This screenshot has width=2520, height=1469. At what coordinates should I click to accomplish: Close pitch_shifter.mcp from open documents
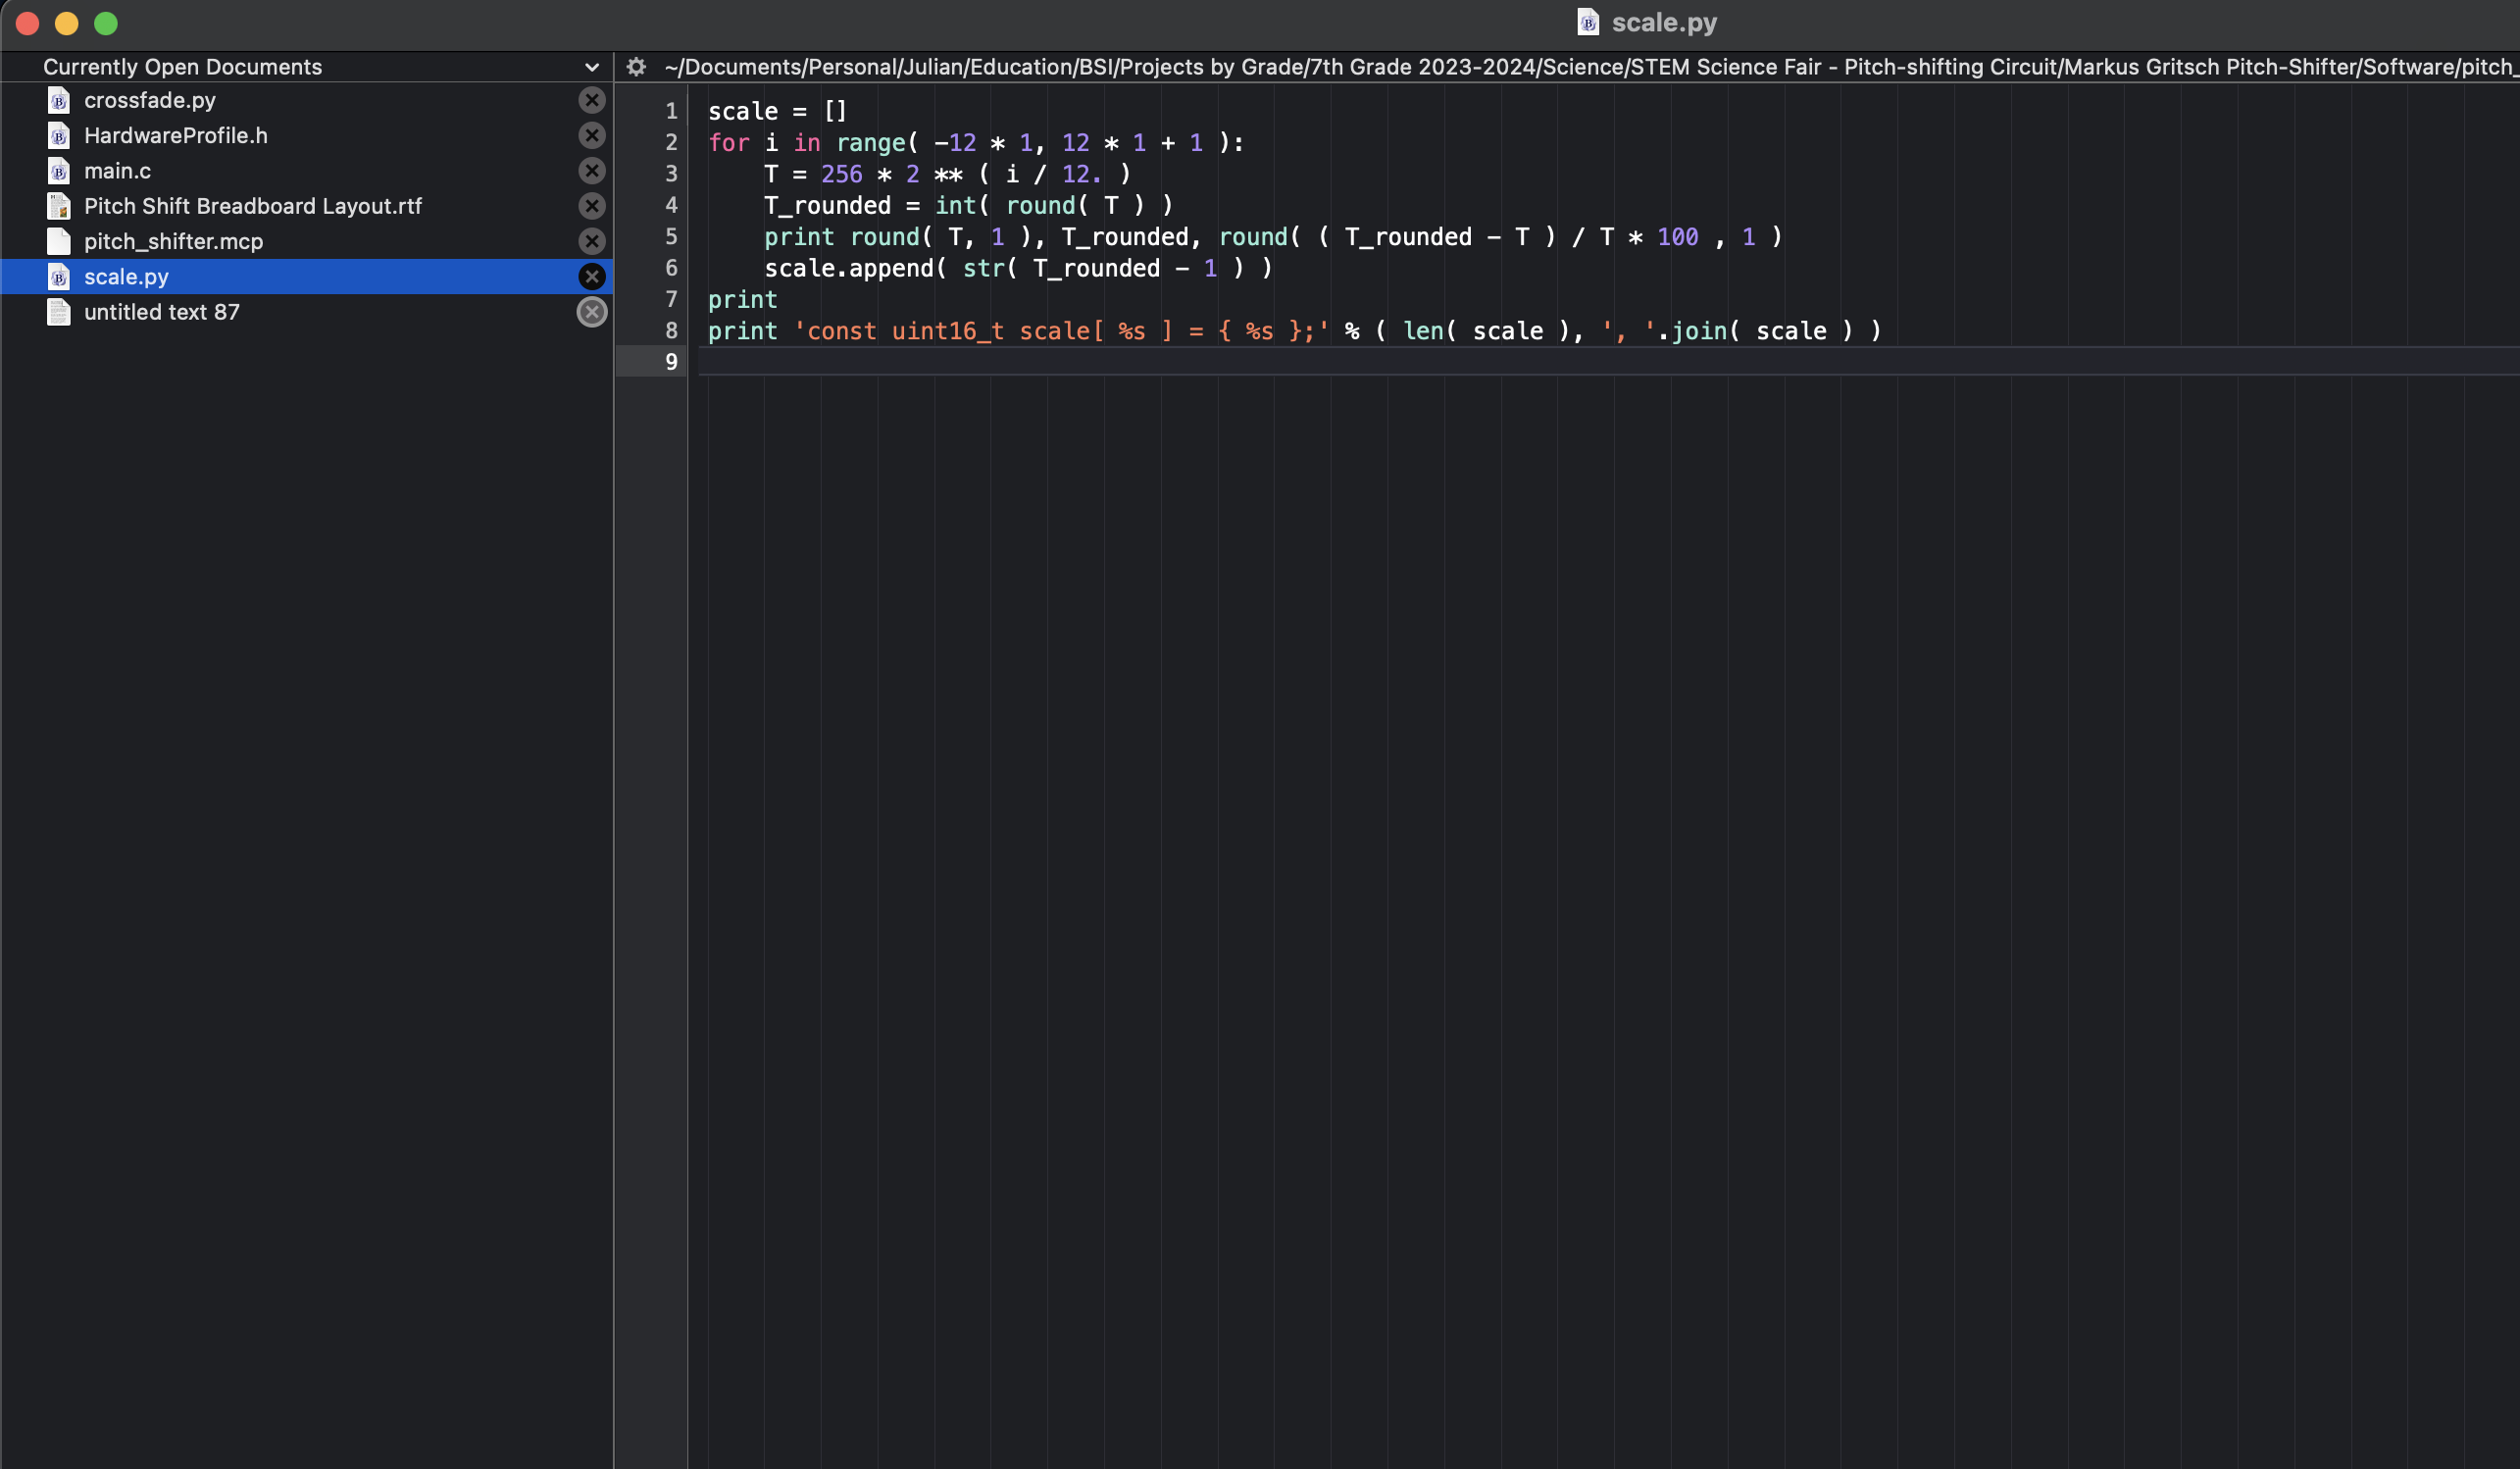(592, 241)
